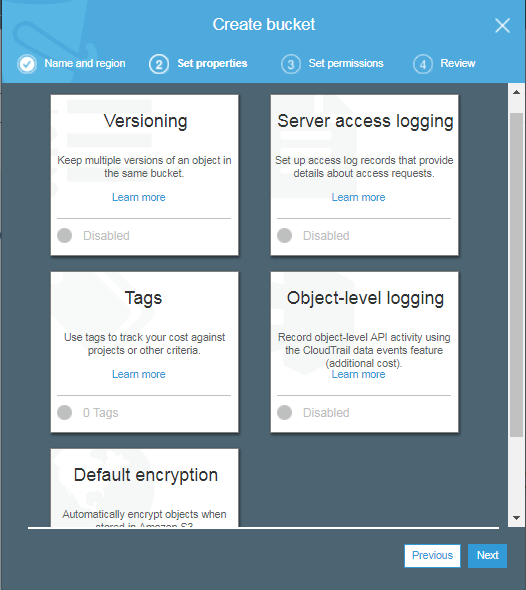
Task: Click the step 4 circle icon
Action: [x=423, y=64]
